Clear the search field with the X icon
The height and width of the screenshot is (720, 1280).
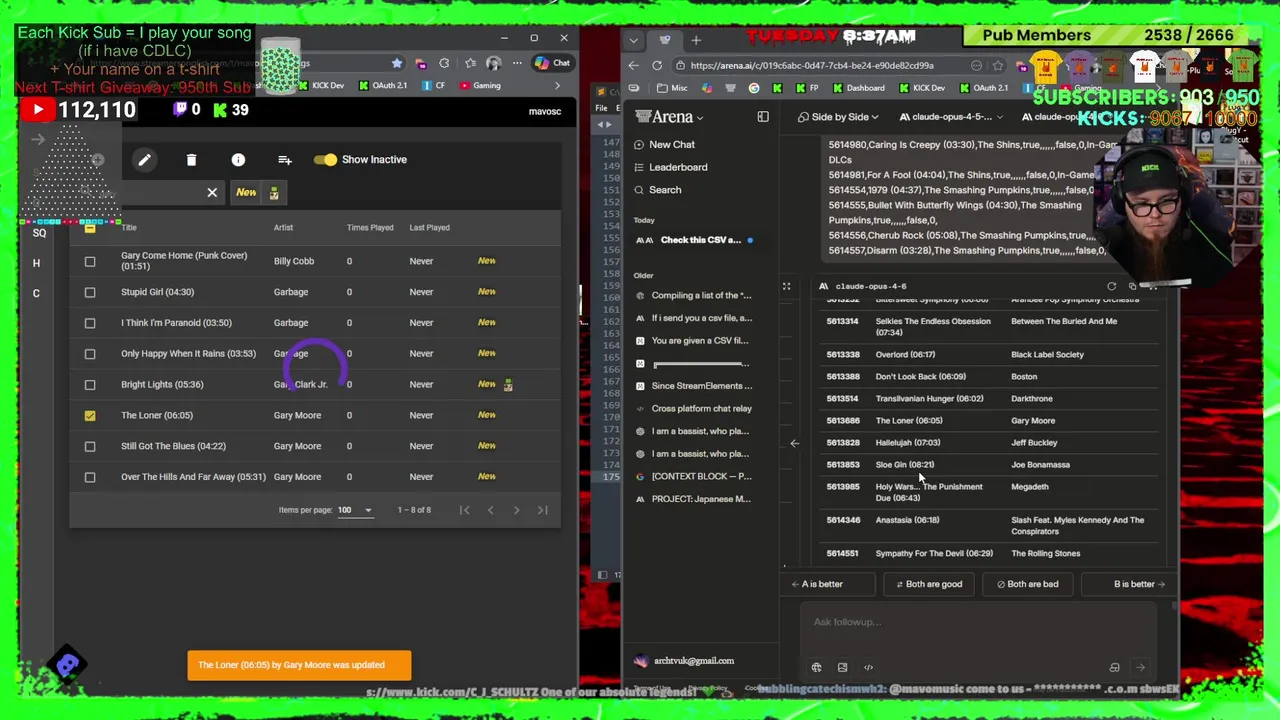pyautogui.click(x=212, y=192)
